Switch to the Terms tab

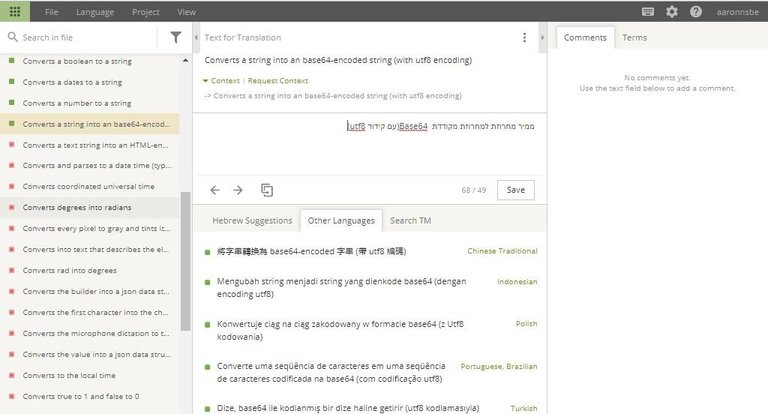[x=634, y=38]
